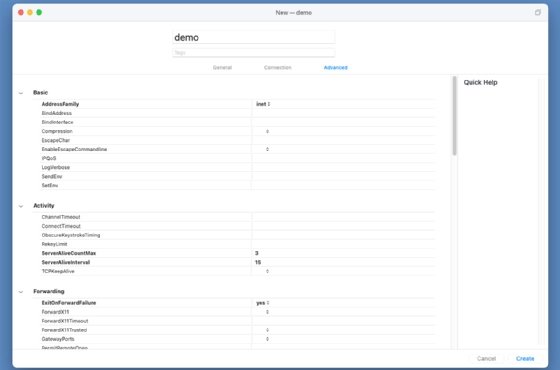
Task: Select the EscapeChar row label
Action: [x=56, y=140]
